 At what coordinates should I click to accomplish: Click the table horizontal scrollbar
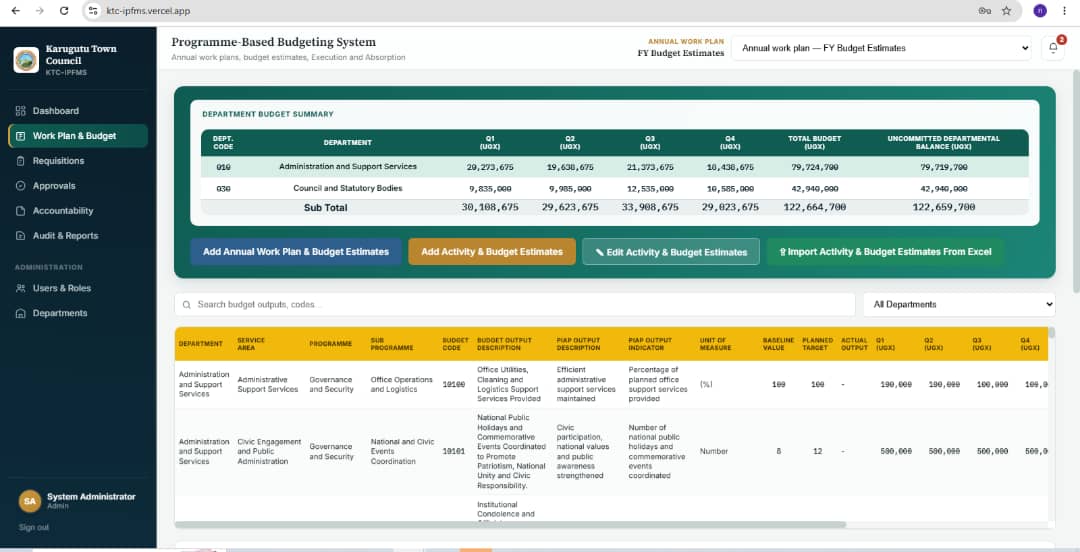point(510,524)
